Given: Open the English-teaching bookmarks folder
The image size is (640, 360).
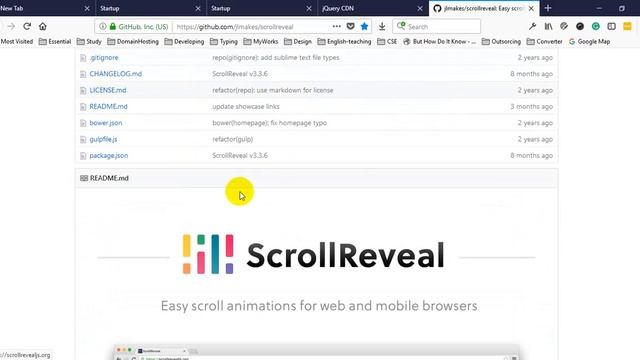Looking at the screenshot, I should [344, 42].
